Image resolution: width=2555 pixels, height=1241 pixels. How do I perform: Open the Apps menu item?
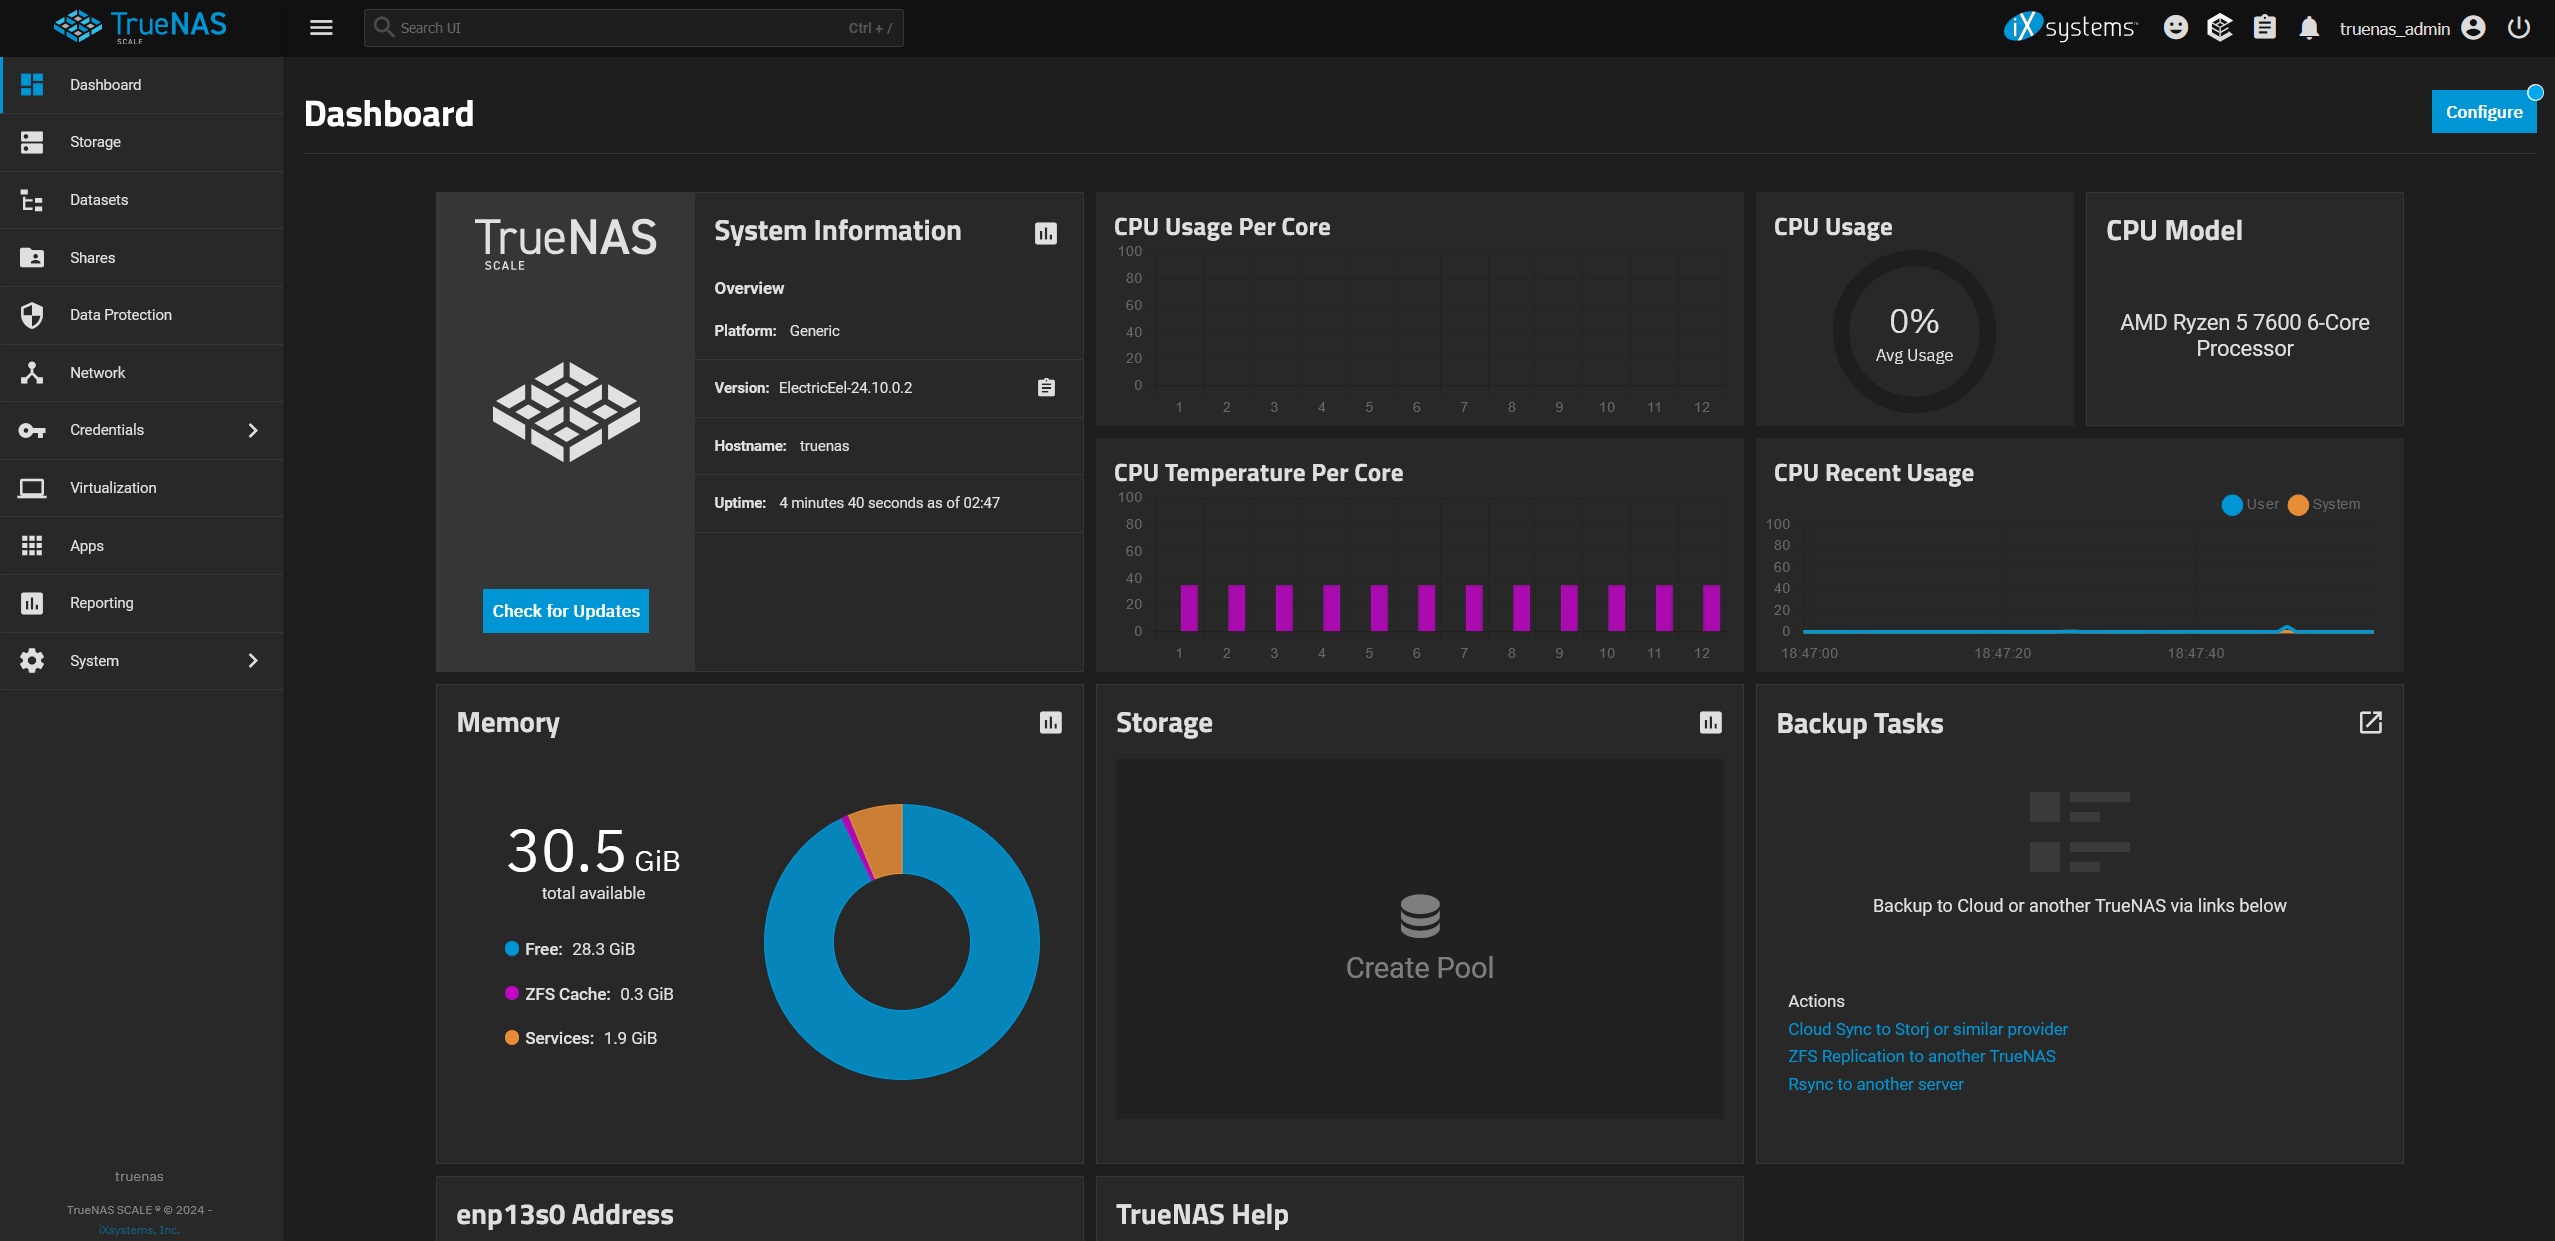point(142,546)
